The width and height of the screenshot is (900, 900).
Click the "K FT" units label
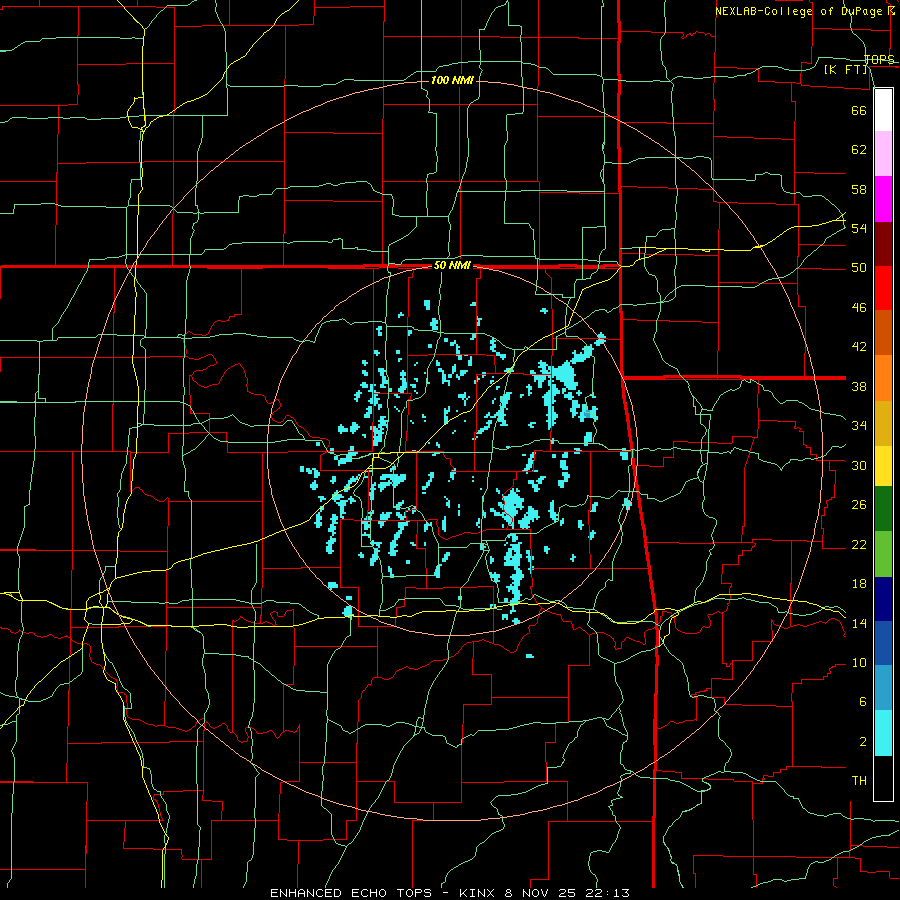846,69
